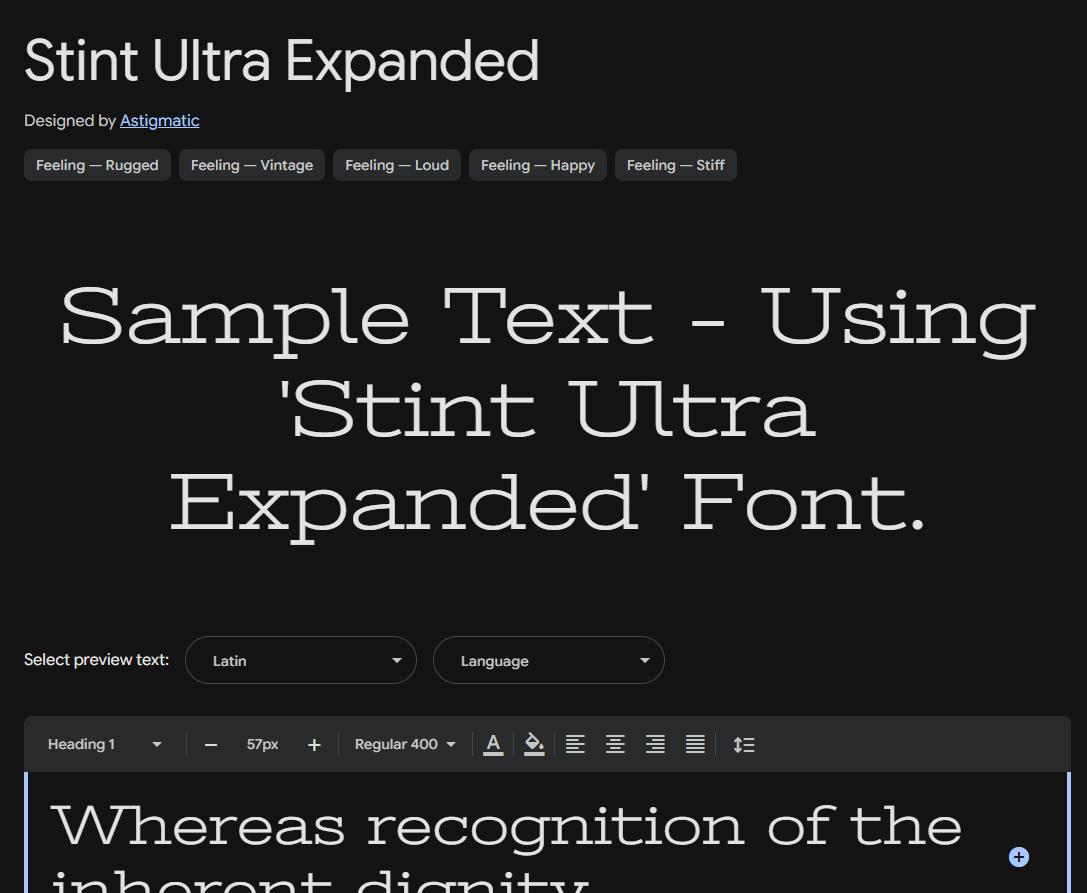Viewport: 1087px width, 893px height.
Task: Open the line spacing control
Action: click(x=744, y=745)
